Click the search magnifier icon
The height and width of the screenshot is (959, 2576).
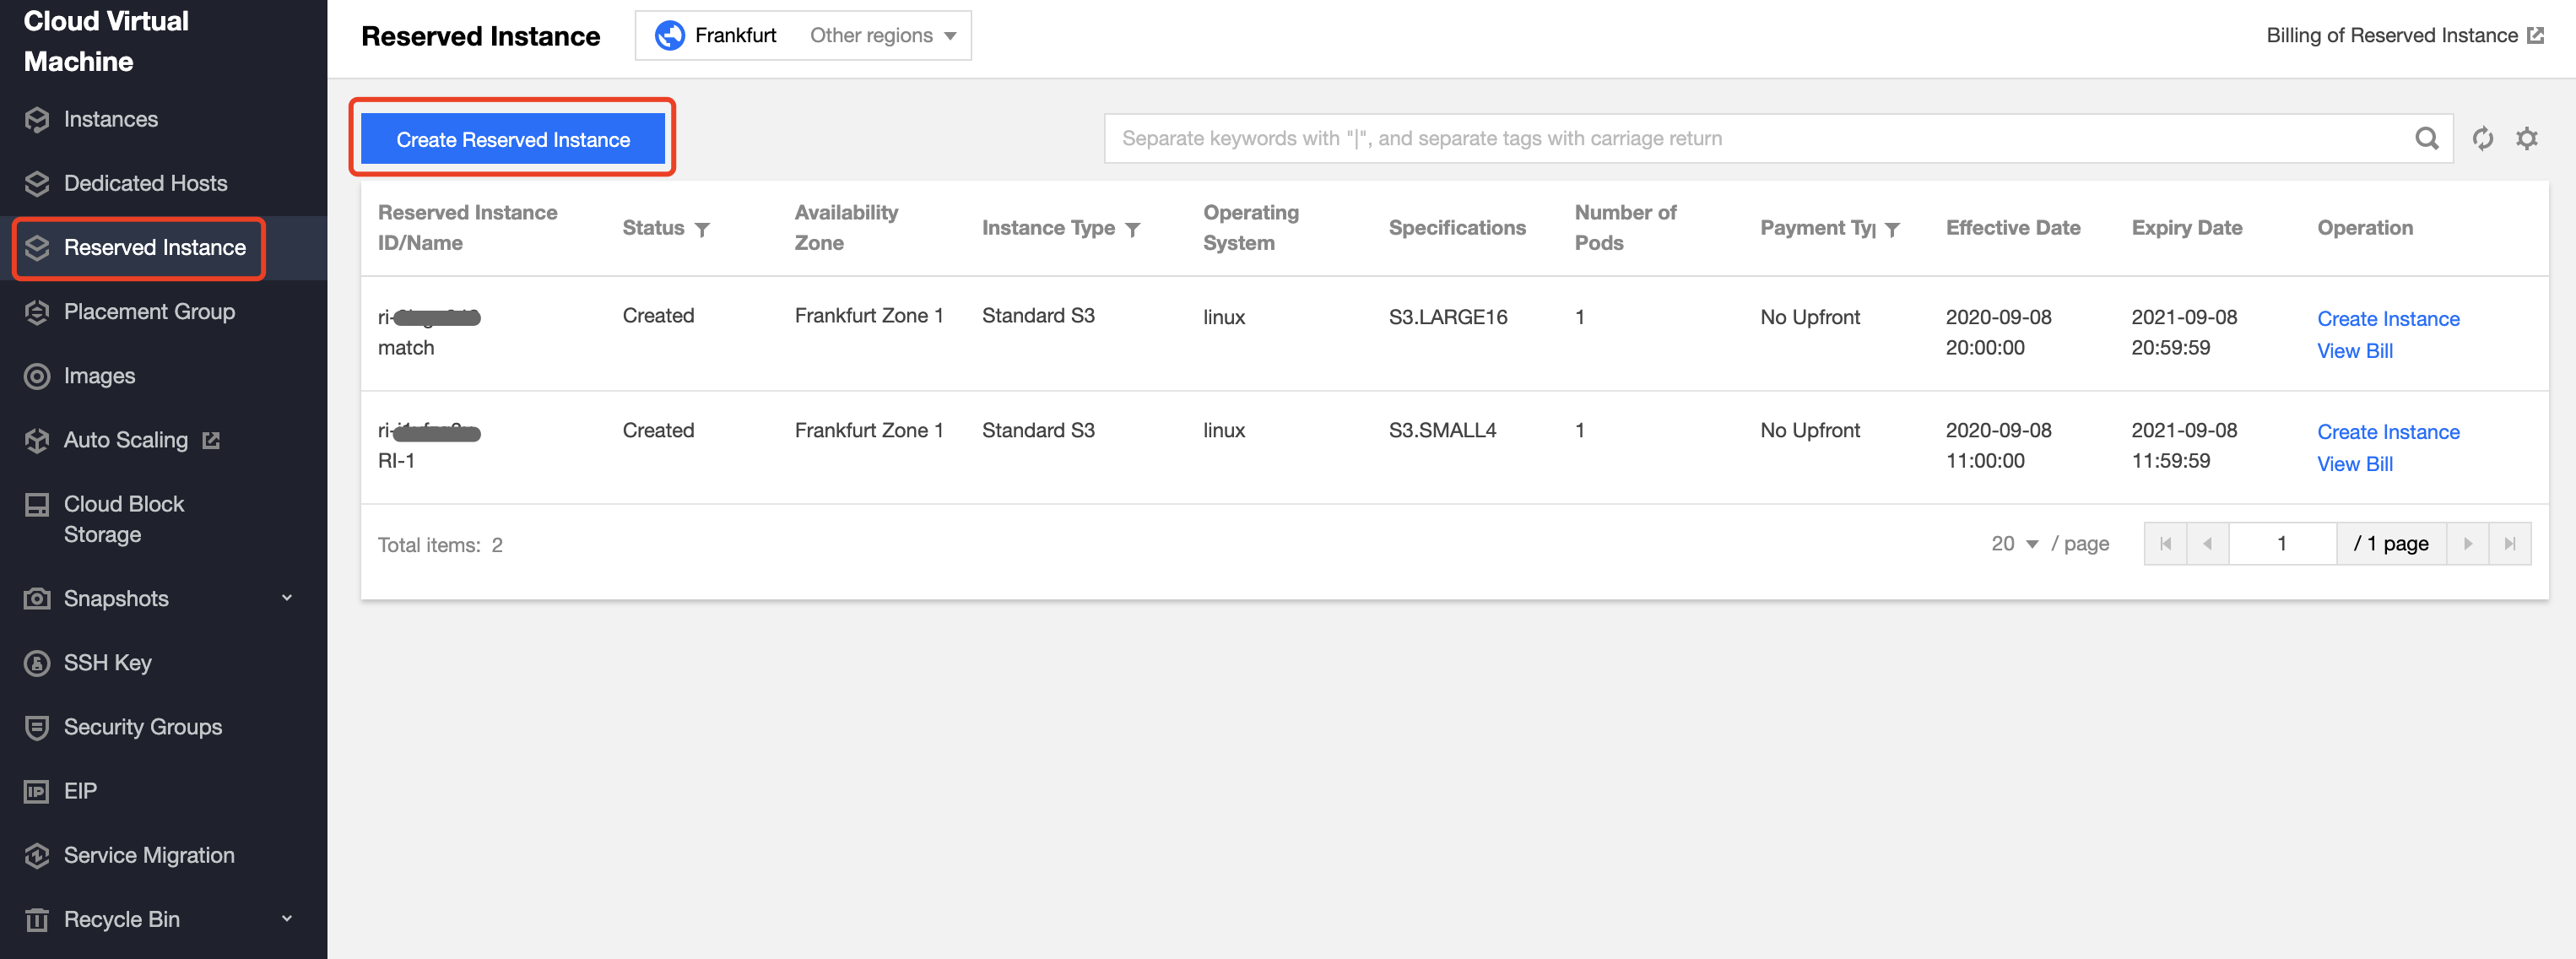coord(2426,139)
